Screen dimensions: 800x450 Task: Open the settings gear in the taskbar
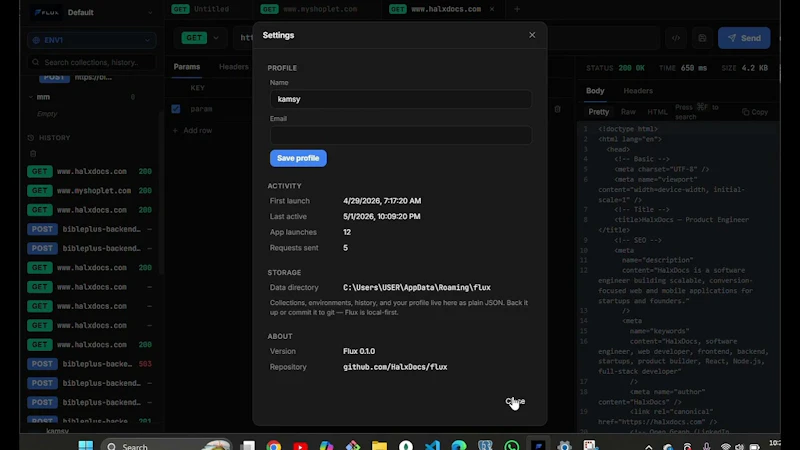point(564,445)
